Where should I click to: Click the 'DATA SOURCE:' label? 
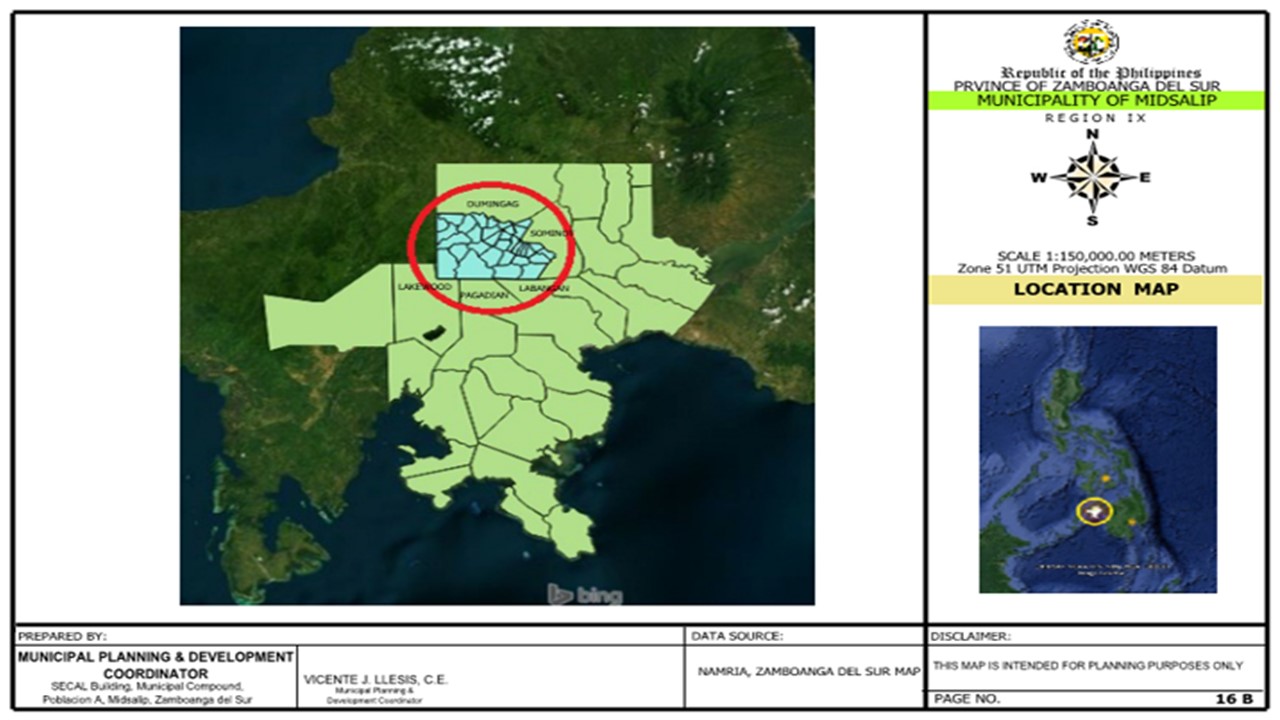[x=737, y=636]
